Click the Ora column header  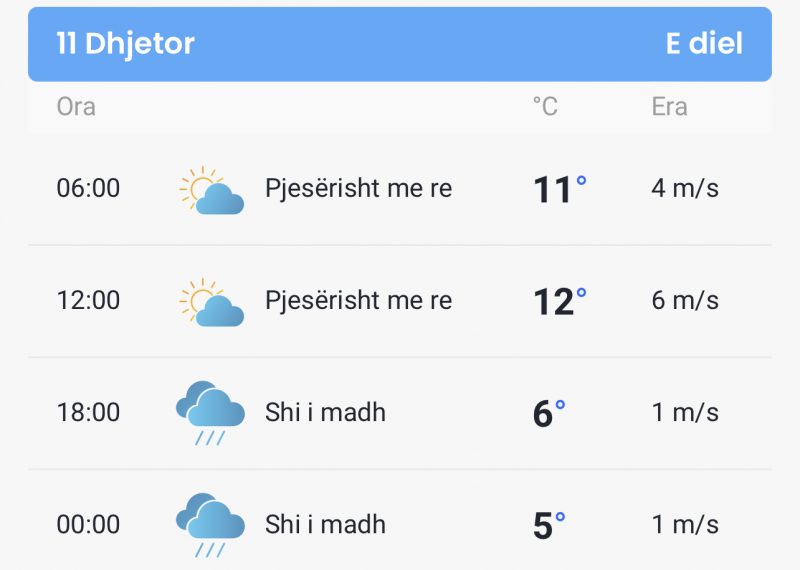[x=76, y=106]
